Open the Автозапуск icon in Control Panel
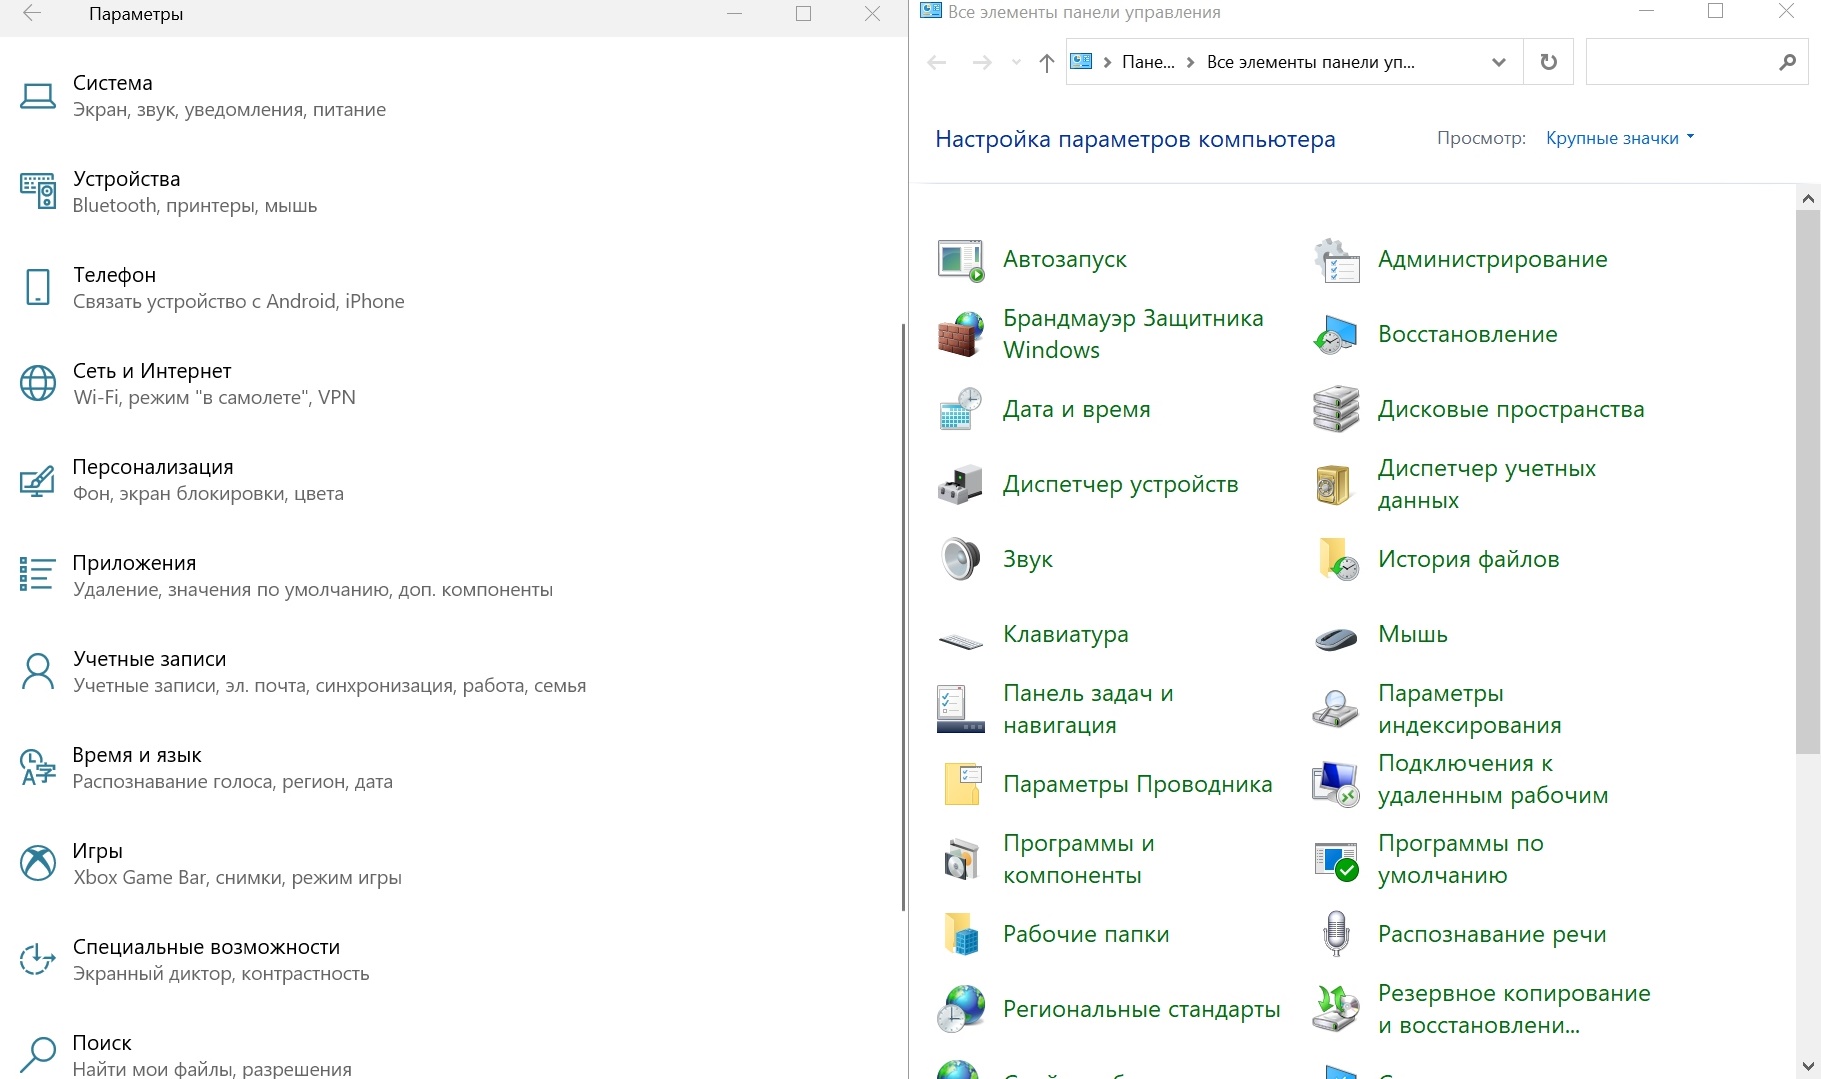This screenshot has width=1821, height=1079. (x=960, y=260)
